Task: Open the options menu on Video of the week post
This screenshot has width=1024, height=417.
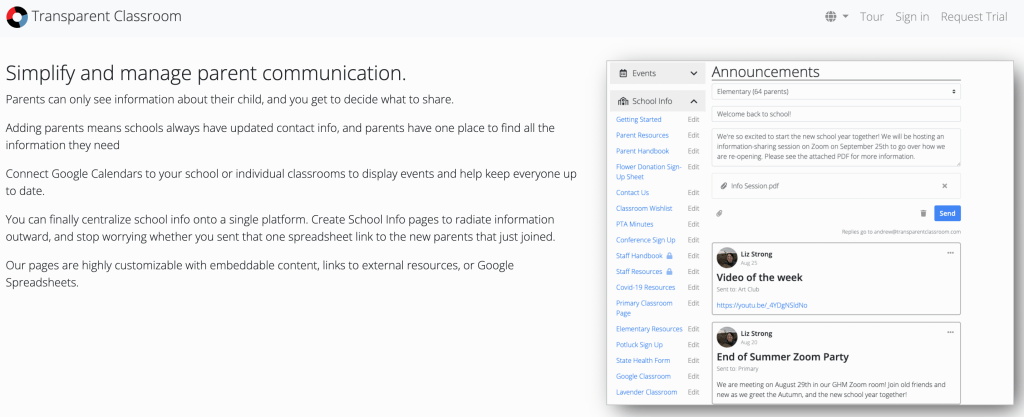Action: pyautogui.click(x=950, y=253)
